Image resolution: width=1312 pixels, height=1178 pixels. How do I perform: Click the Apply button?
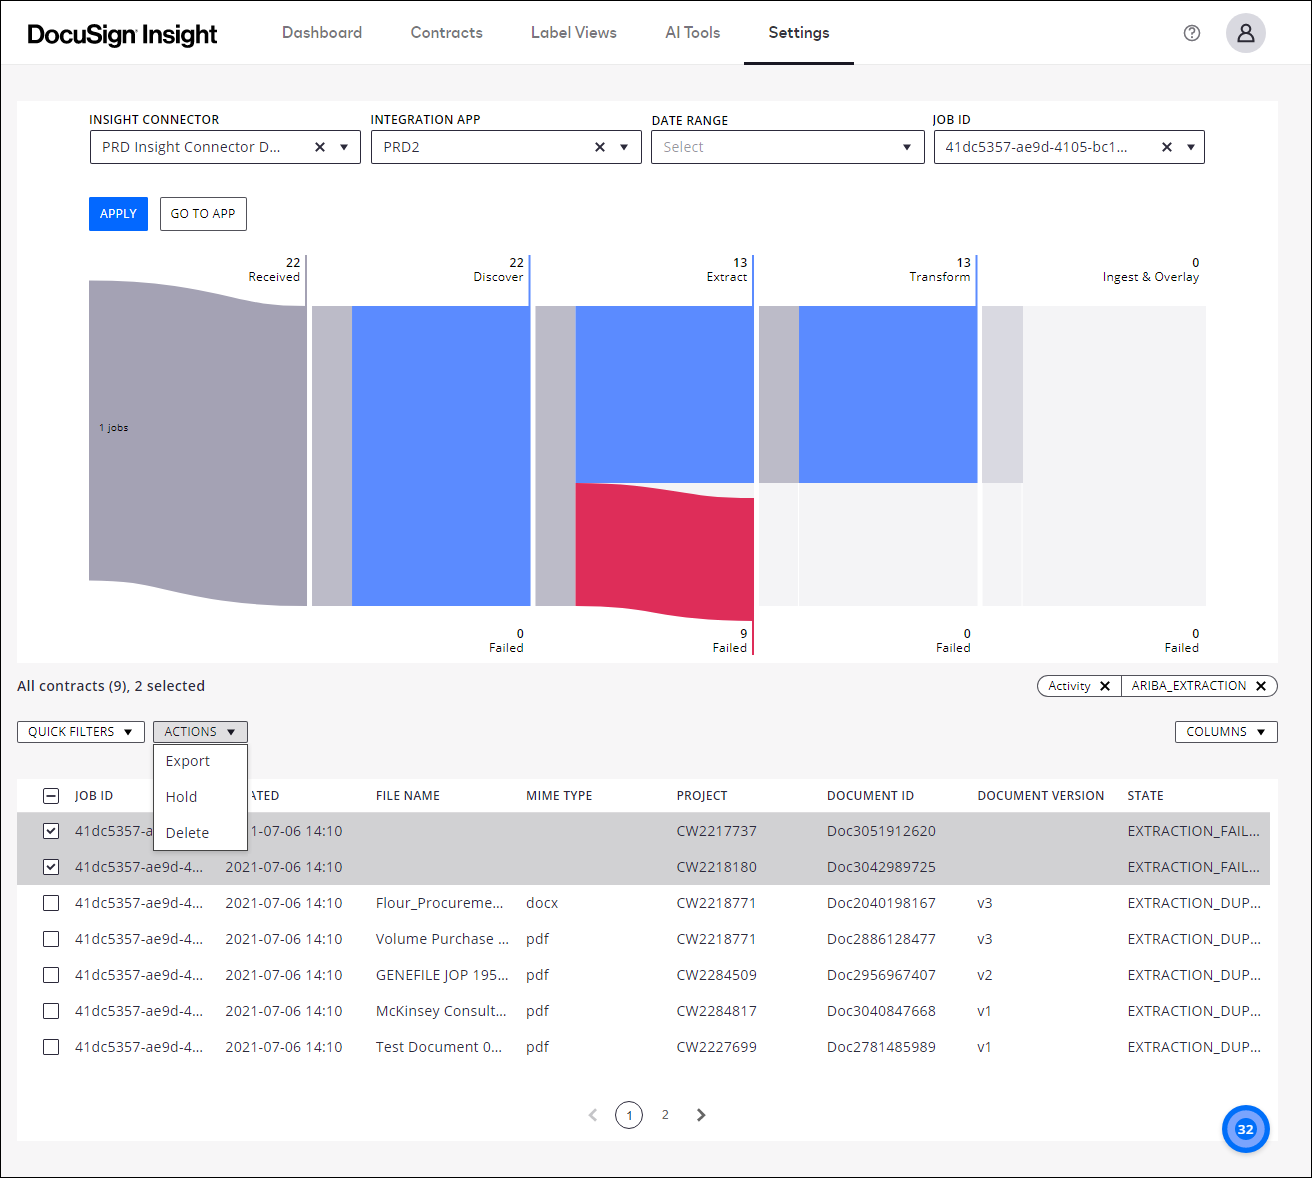tap(117, 213)
